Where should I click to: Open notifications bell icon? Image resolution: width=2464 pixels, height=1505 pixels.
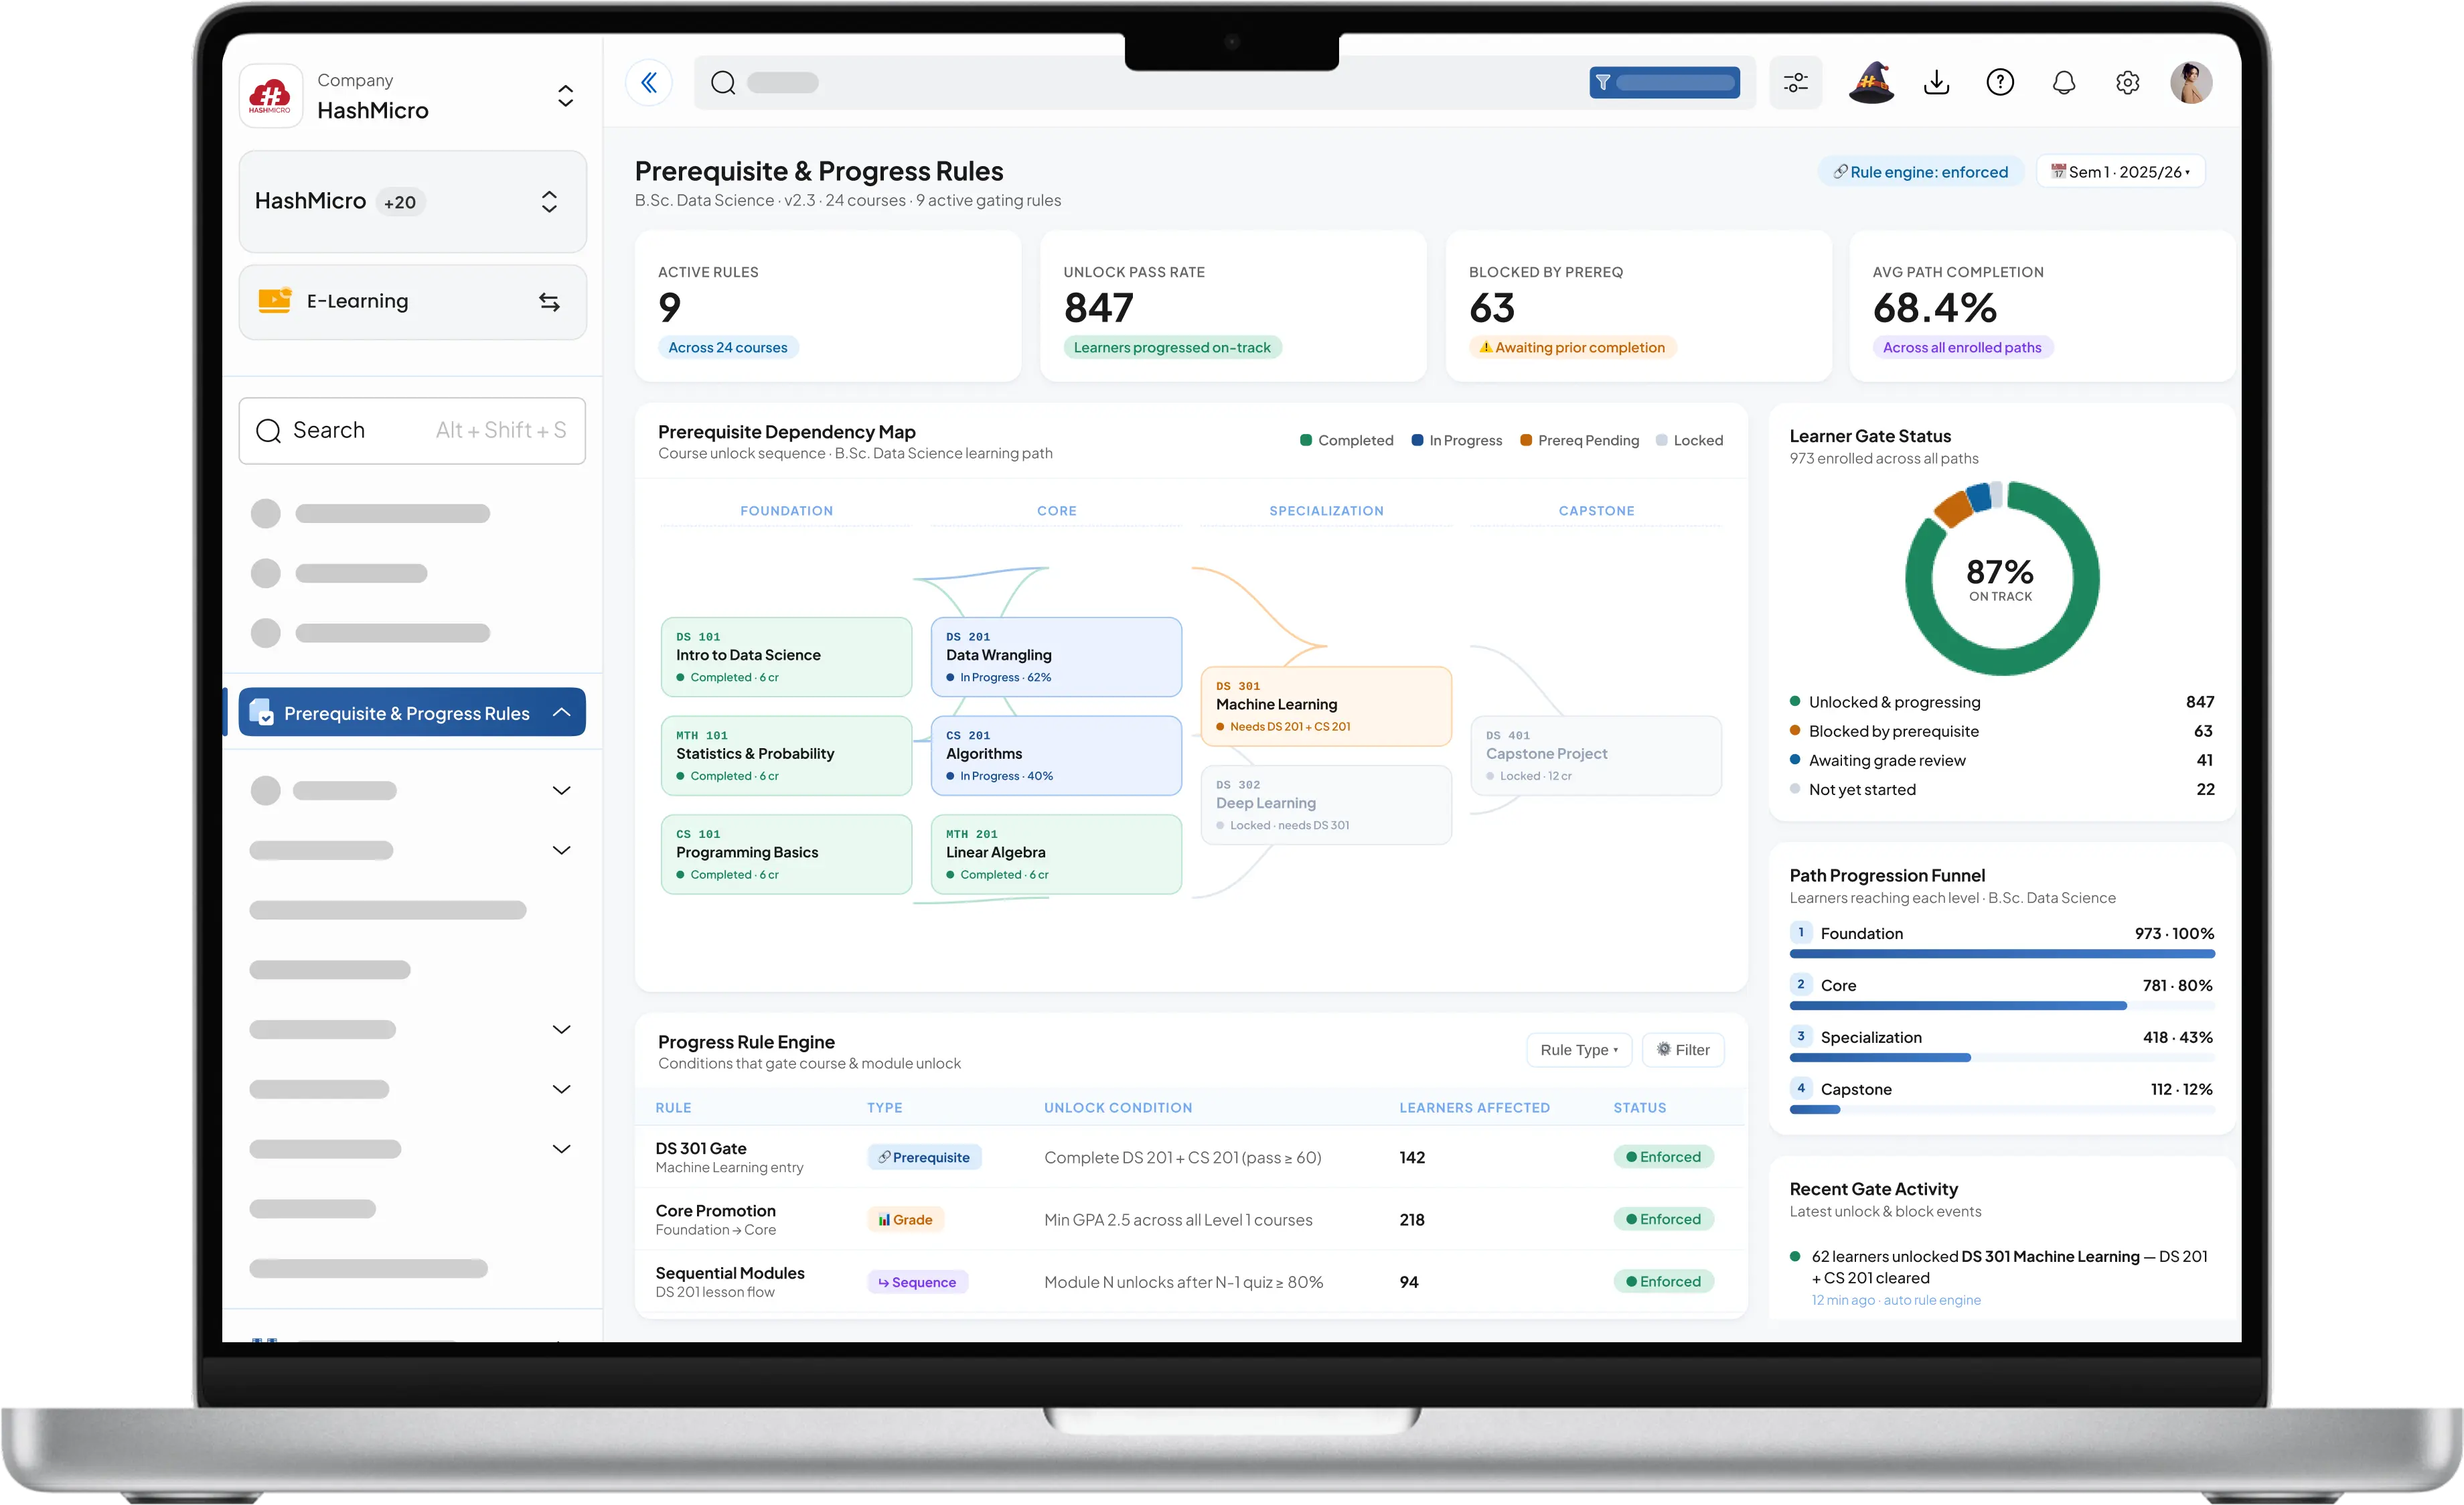2064,82
